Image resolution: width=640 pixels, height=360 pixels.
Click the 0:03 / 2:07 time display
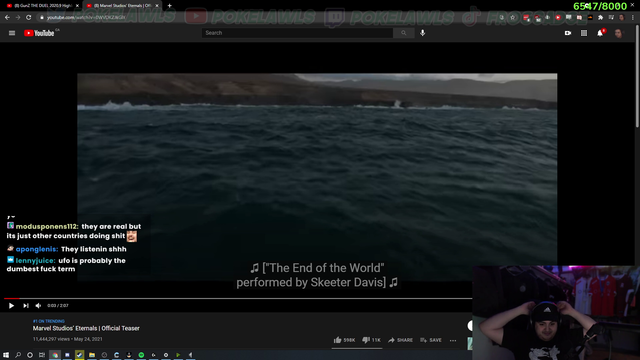pos(58,305)
